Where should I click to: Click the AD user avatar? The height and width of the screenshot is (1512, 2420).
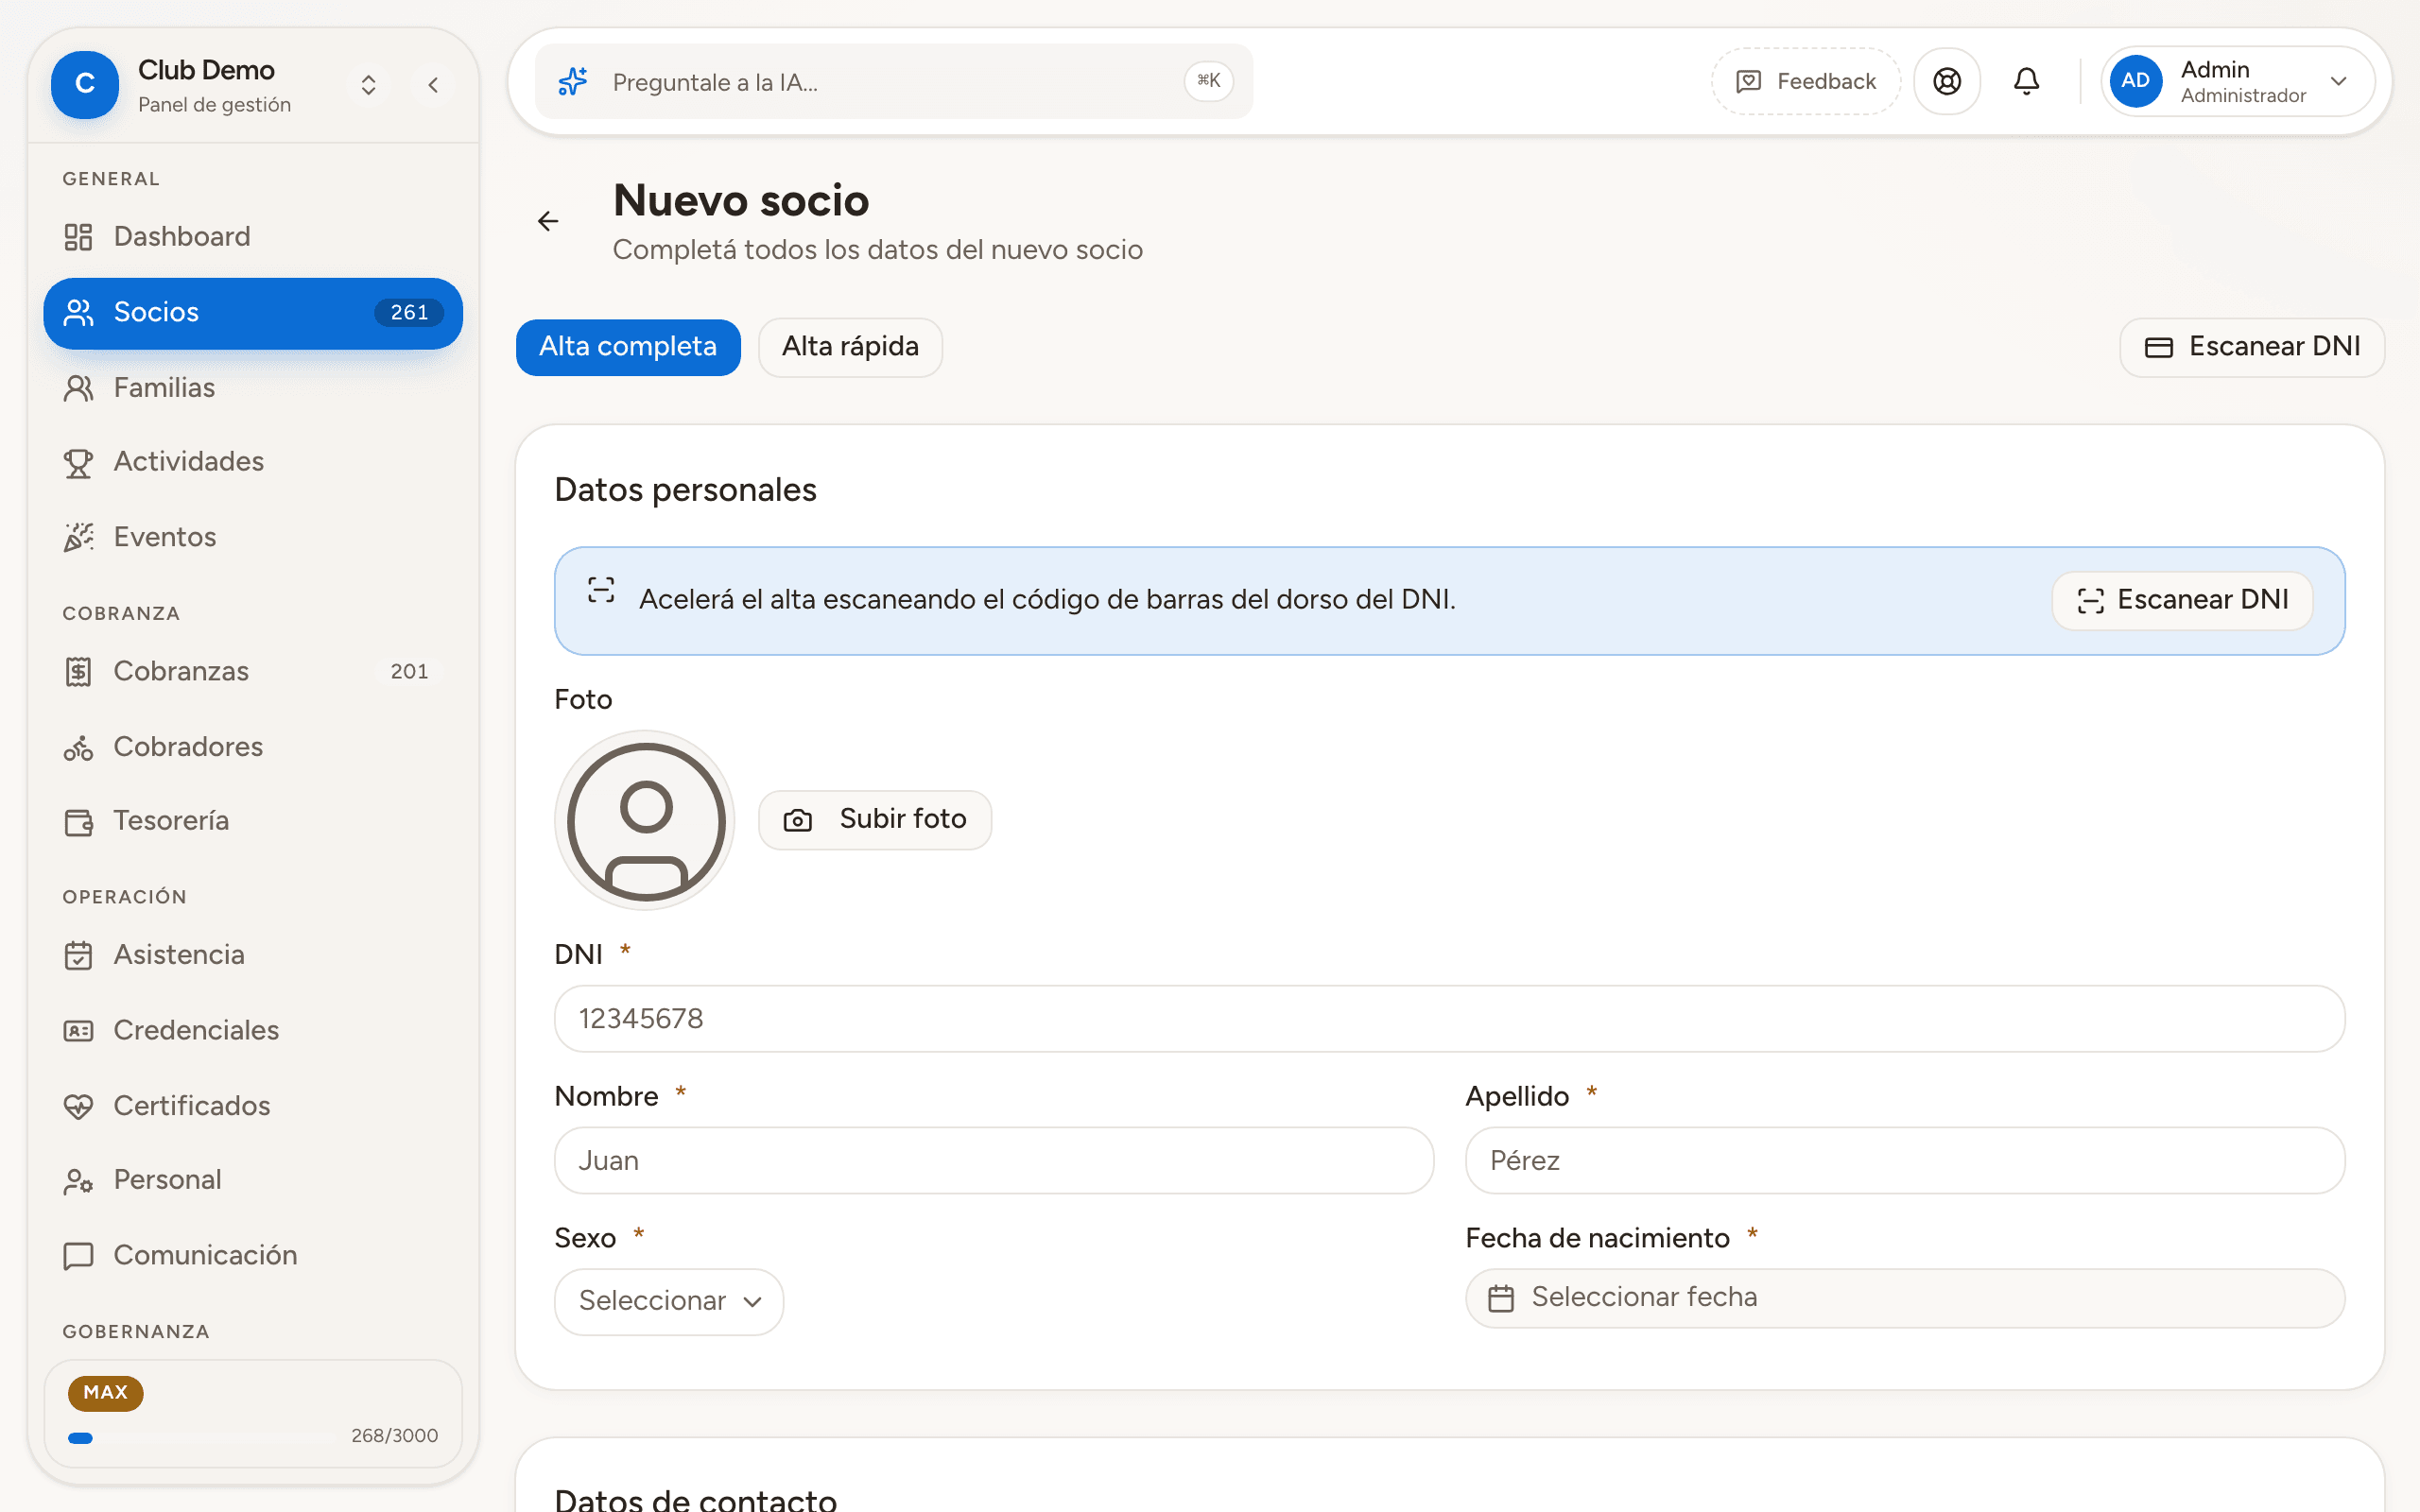2135,81
